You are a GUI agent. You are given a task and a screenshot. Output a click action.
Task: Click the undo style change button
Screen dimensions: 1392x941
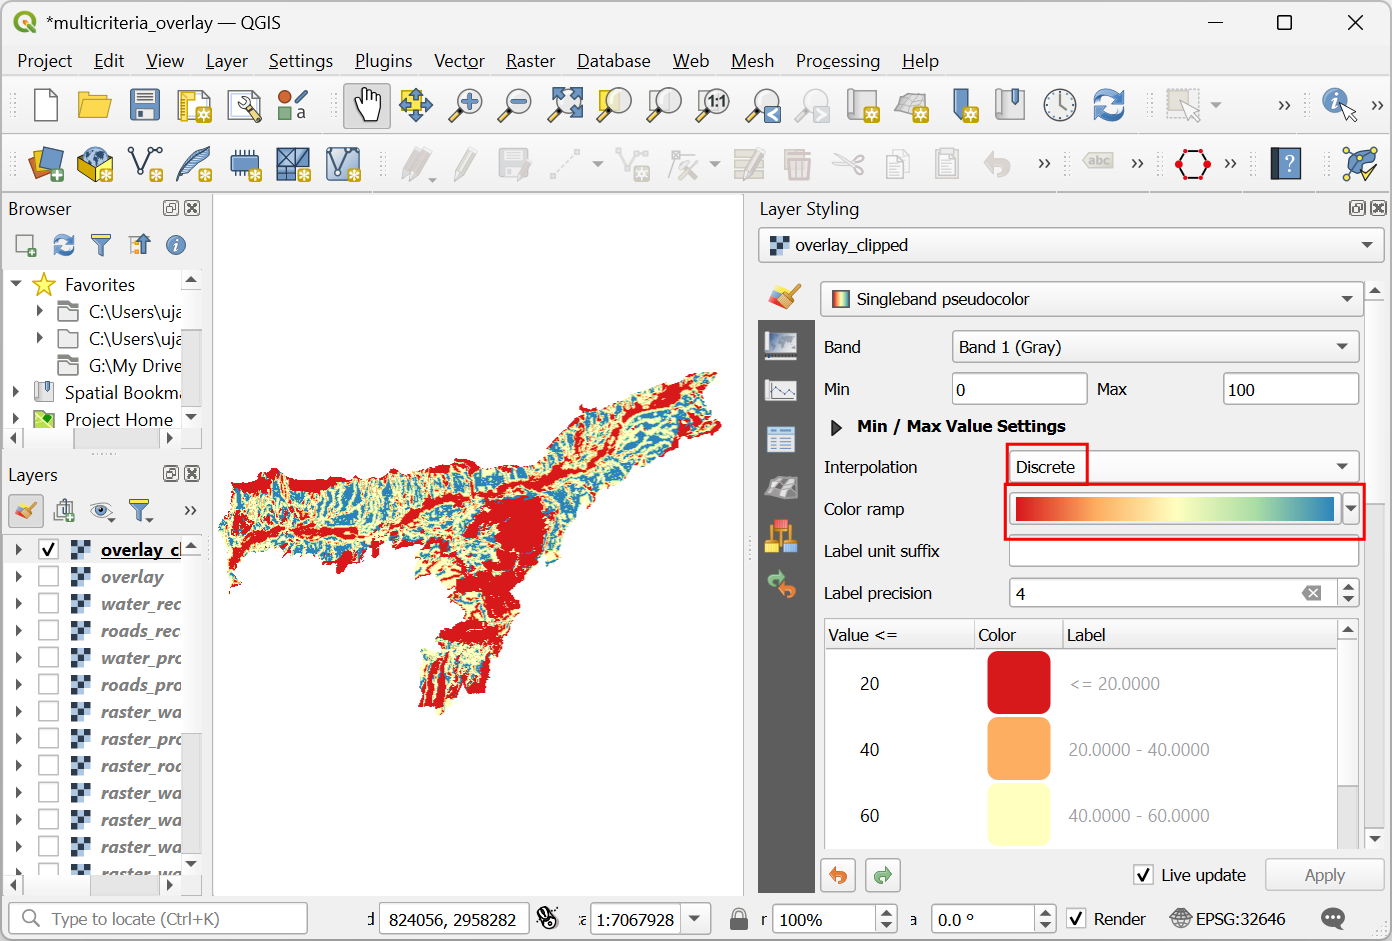tap(838, 876)
